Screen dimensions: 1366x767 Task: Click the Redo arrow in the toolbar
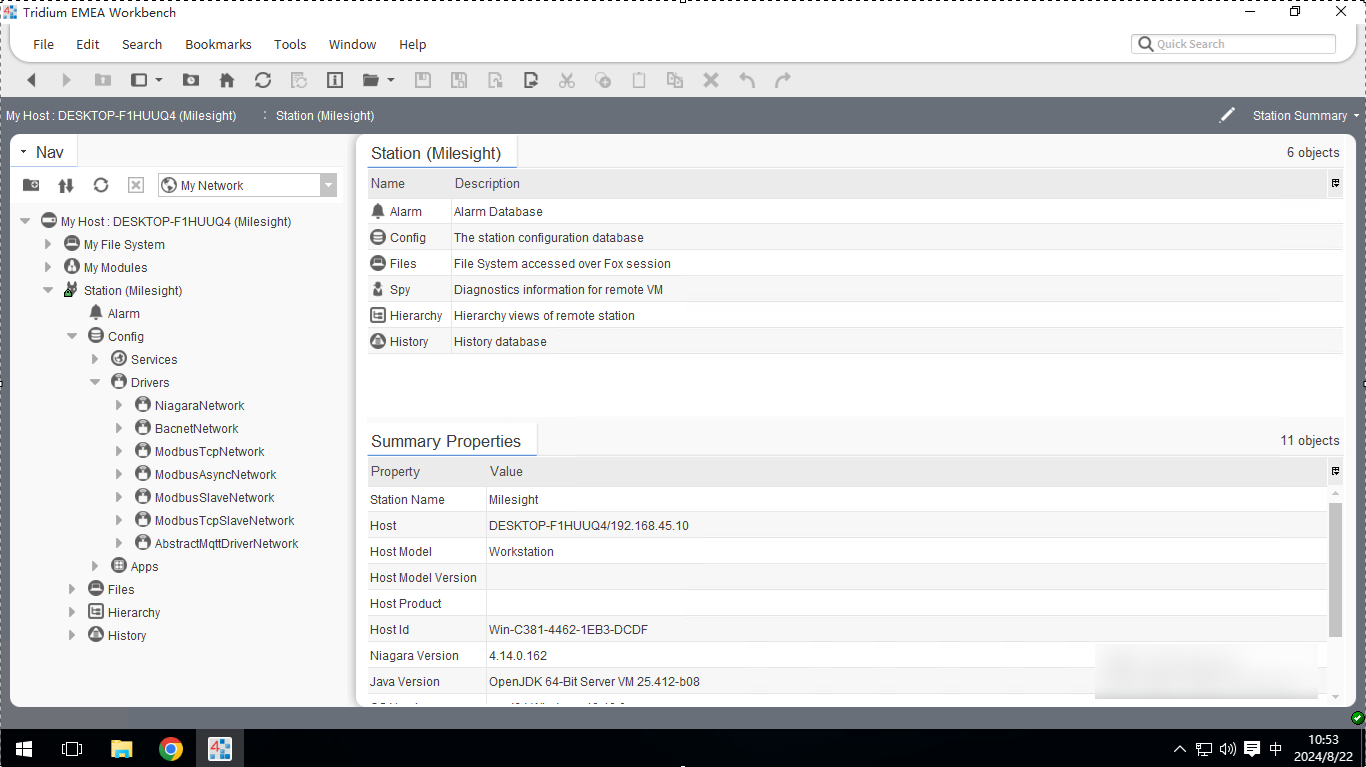(x=783, y=80)
